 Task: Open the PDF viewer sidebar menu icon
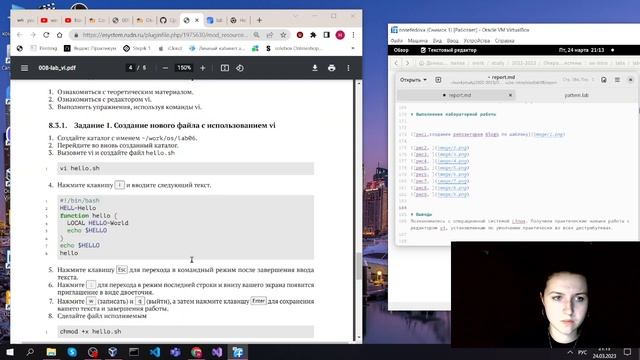tap(24, 68)
